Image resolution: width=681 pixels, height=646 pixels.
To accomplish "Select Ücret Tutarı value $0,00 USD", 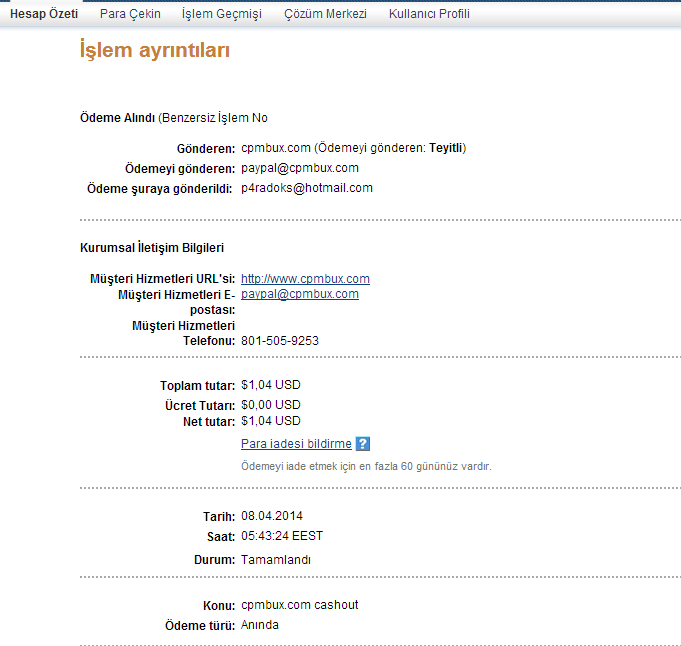I will (x=271, y=405).
